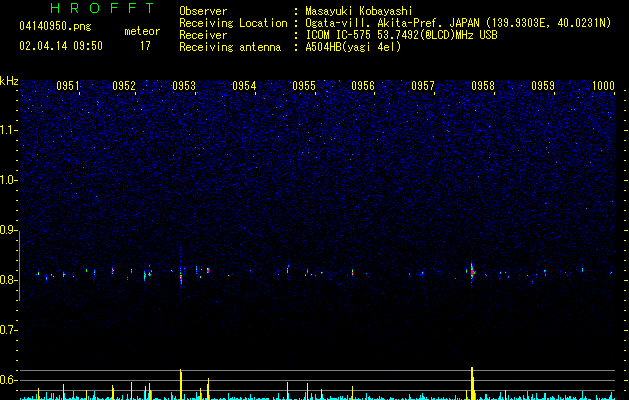Click the 1.0 kHz axis label
This screenshot has width=629, height=400.
click(x=8, y=180)
